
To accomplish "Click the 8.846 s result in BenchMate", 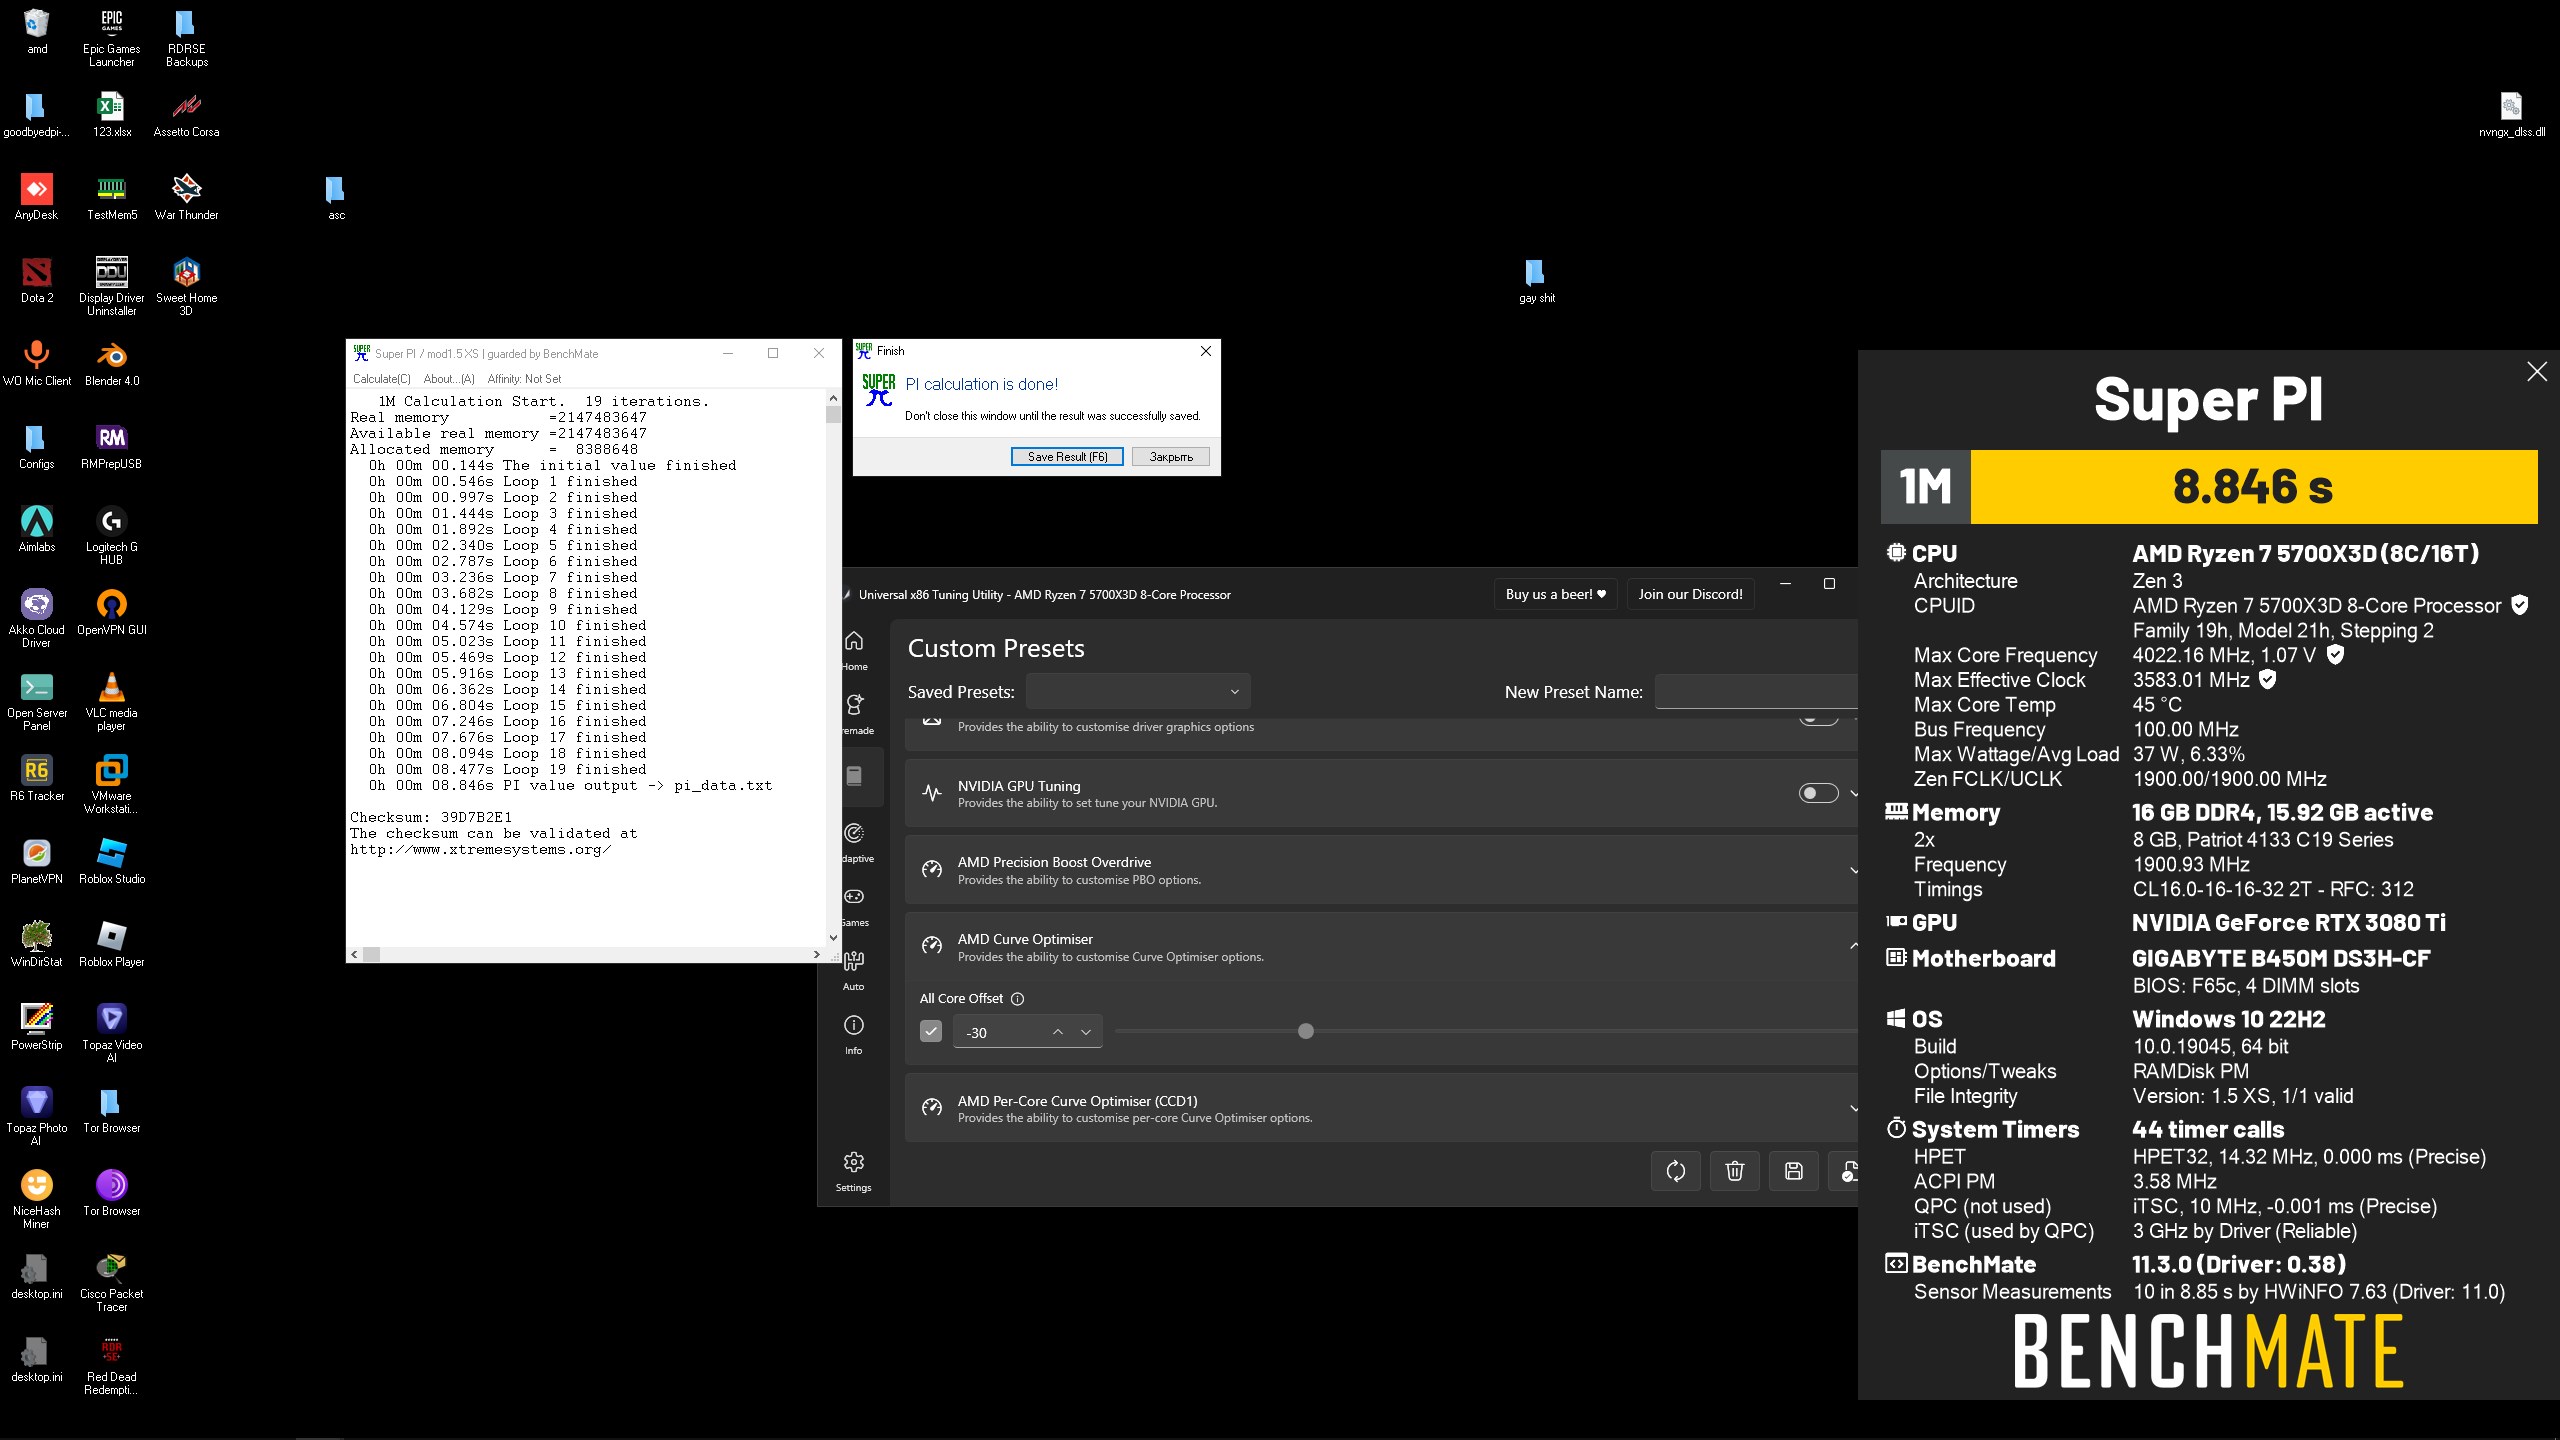I will [x=2253, y=487].
